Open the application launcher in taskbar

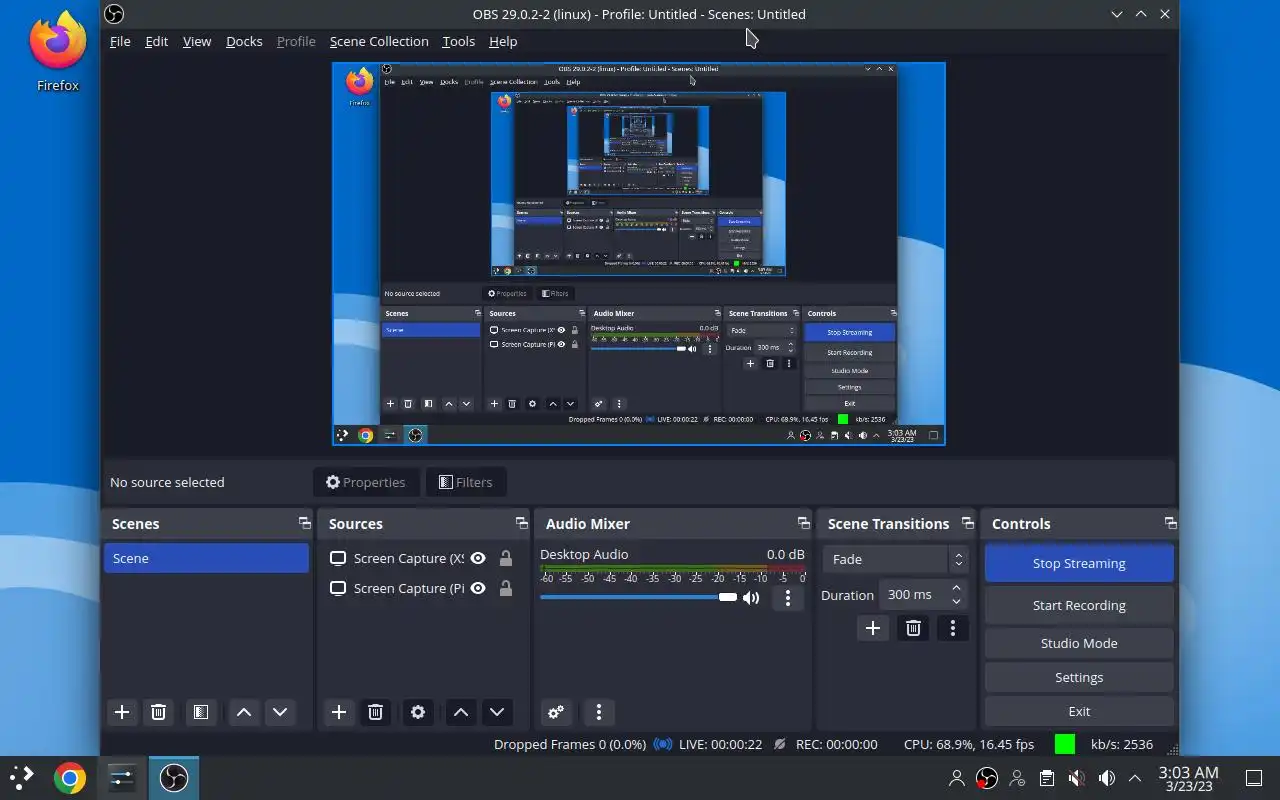pyautogui.click(x=21, y=778)
